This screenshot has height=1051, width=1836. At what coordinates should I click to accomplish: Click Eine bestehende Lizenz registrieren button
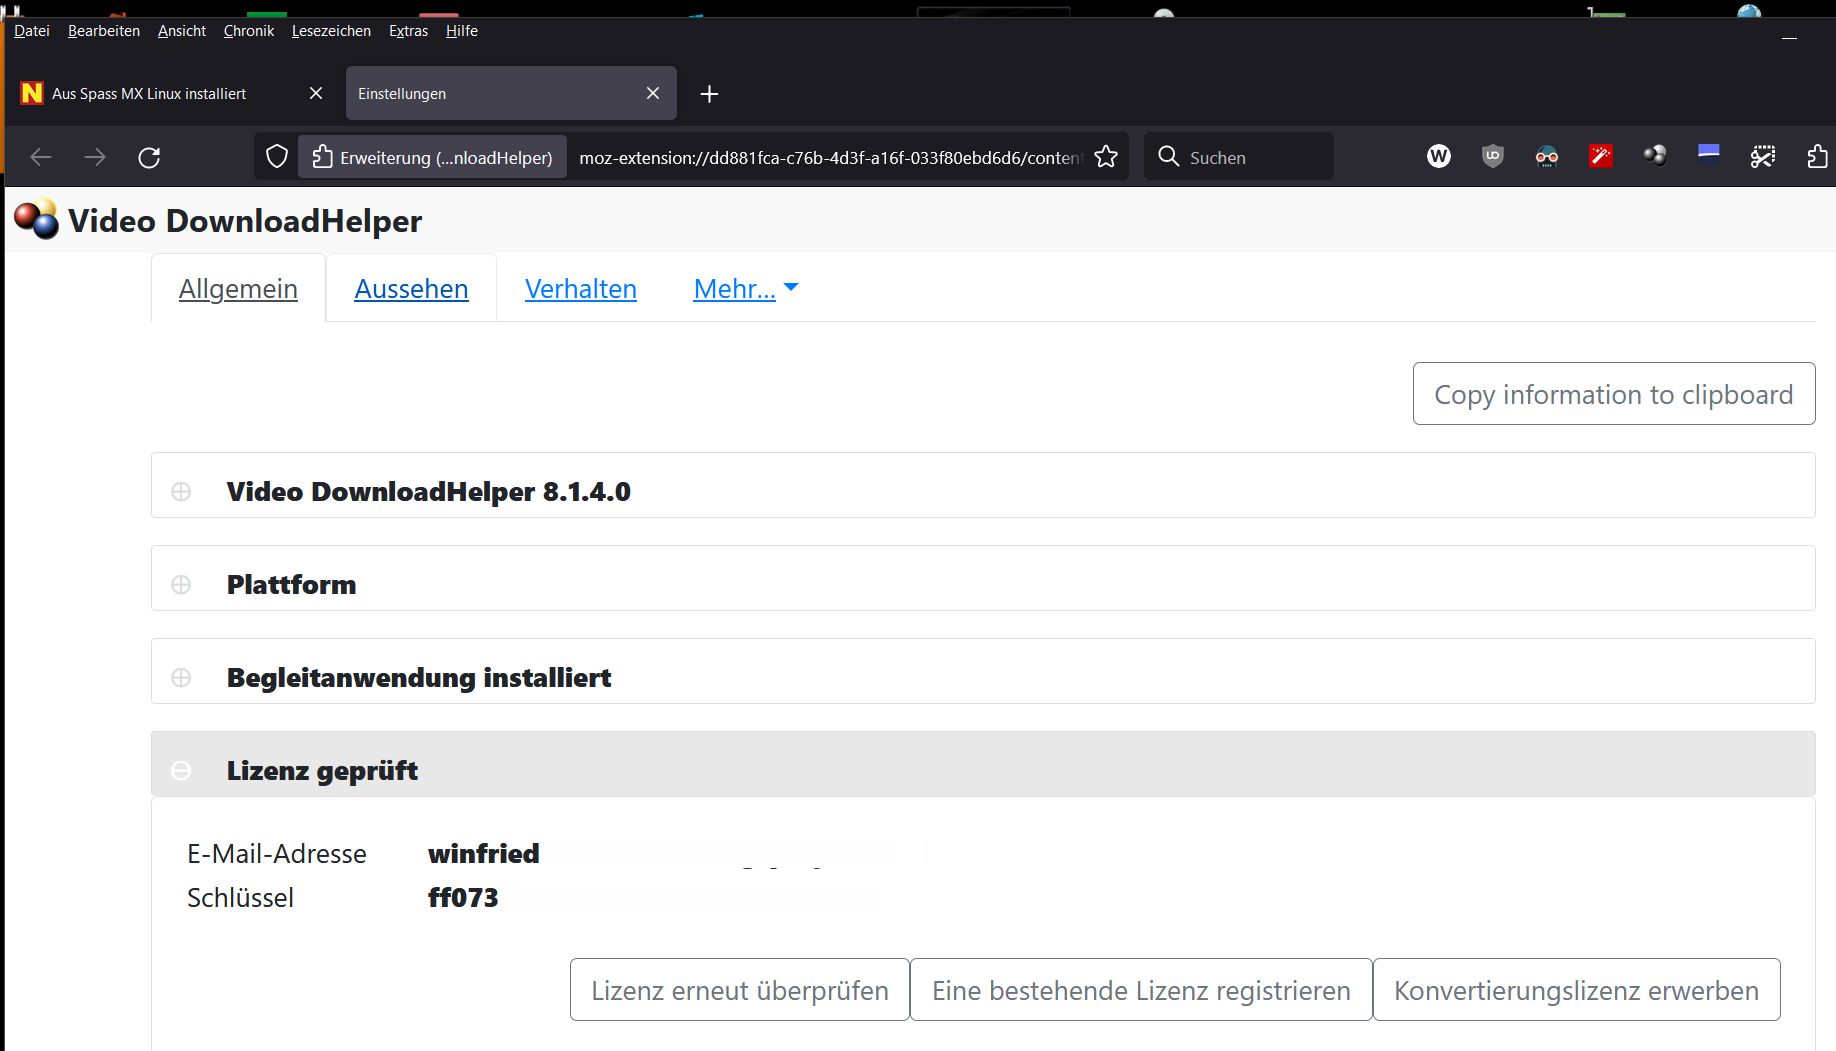(x=1141, y=990)
